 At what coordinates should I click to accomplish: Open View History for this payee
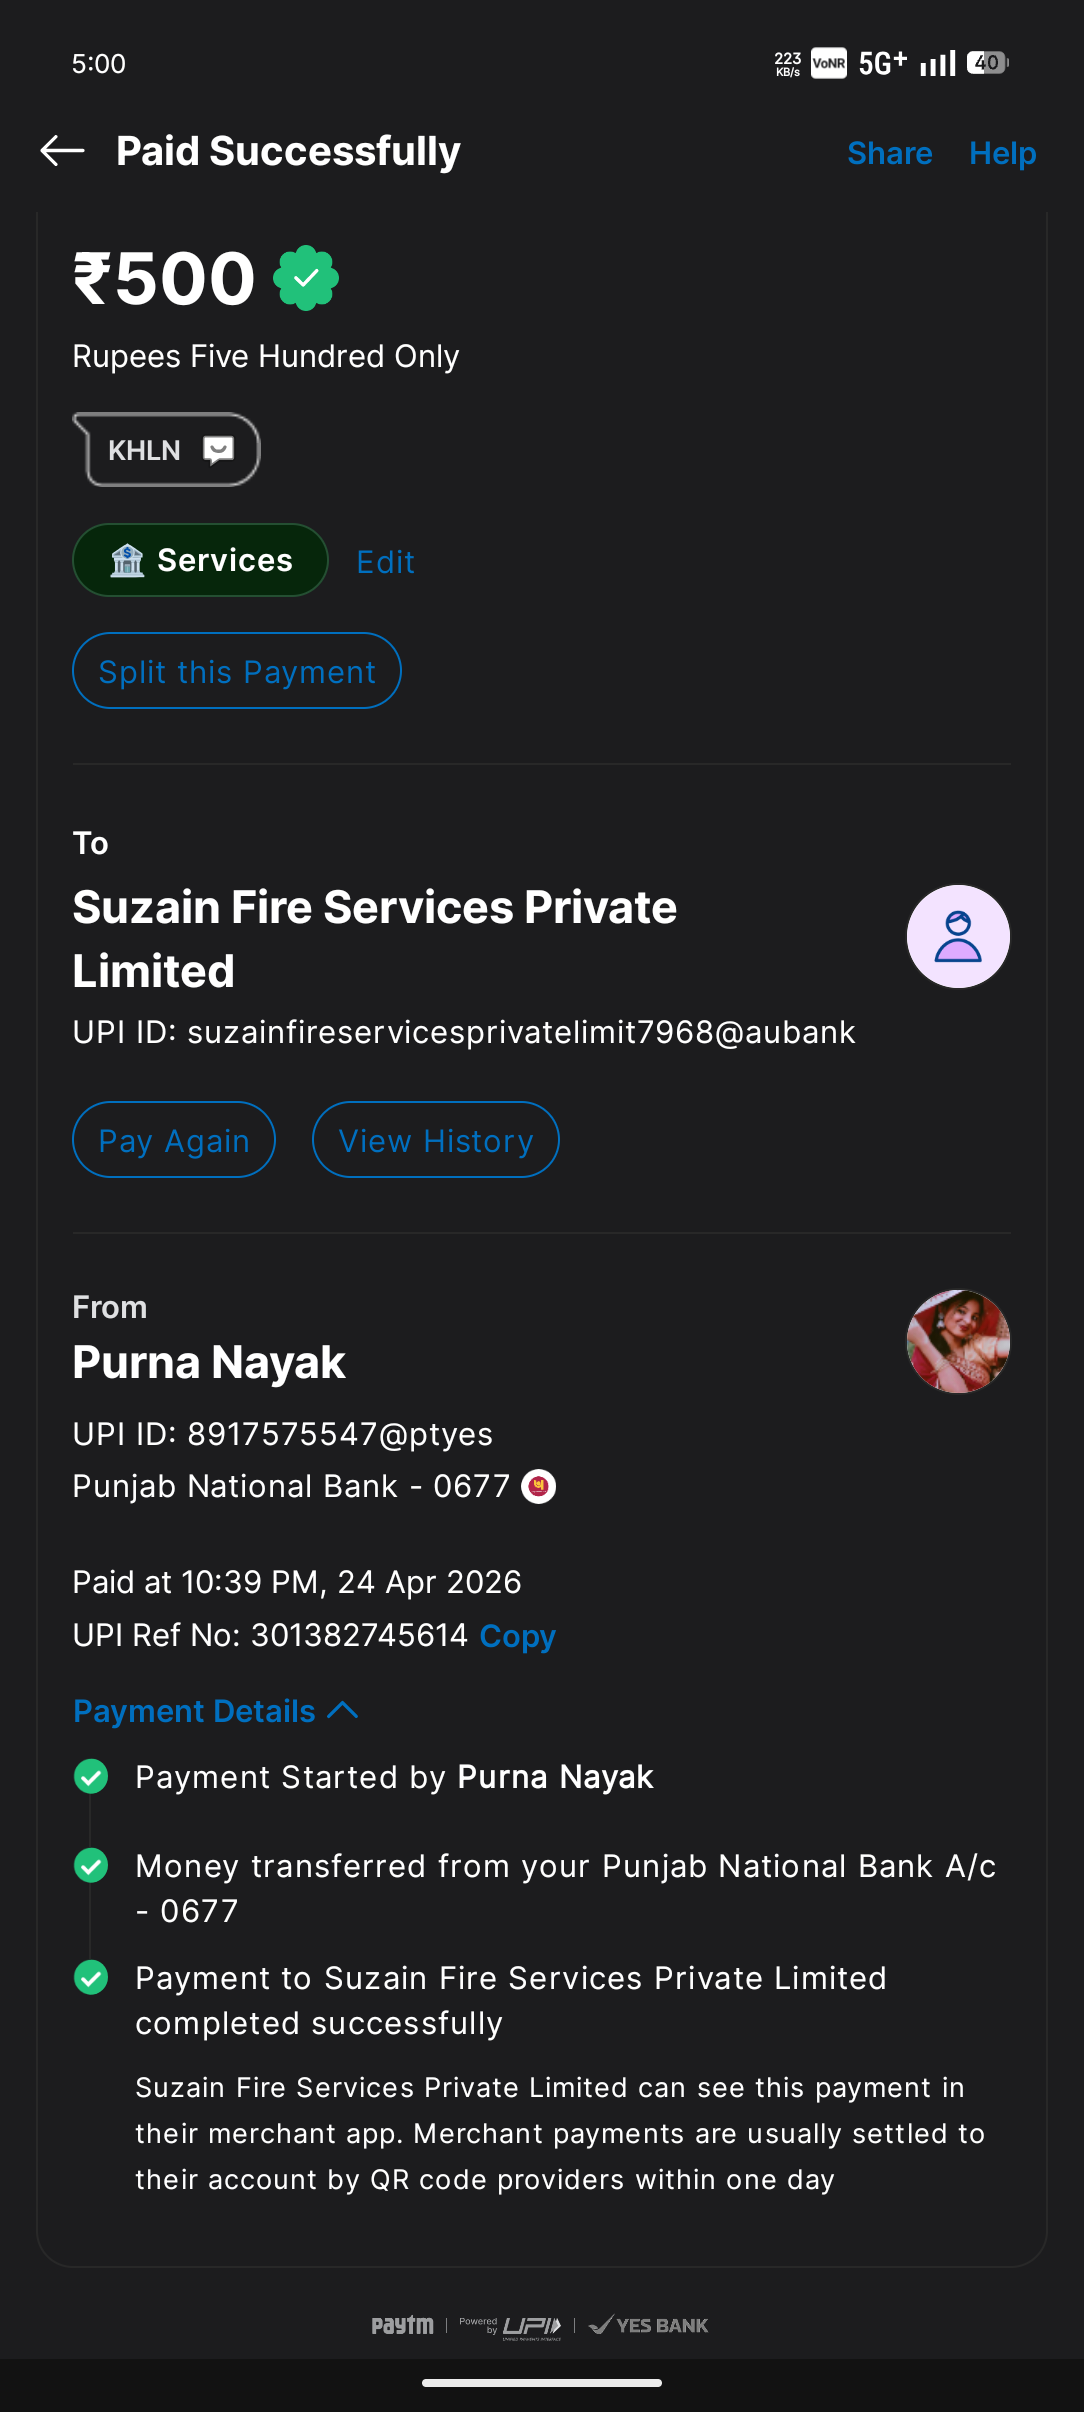pyautogui.click(x=436, y=1140)
